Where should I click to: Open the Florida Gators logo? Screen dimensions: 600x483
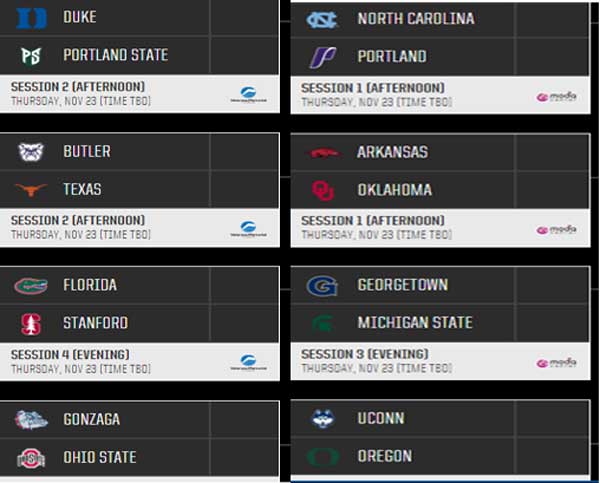point(31,286)
